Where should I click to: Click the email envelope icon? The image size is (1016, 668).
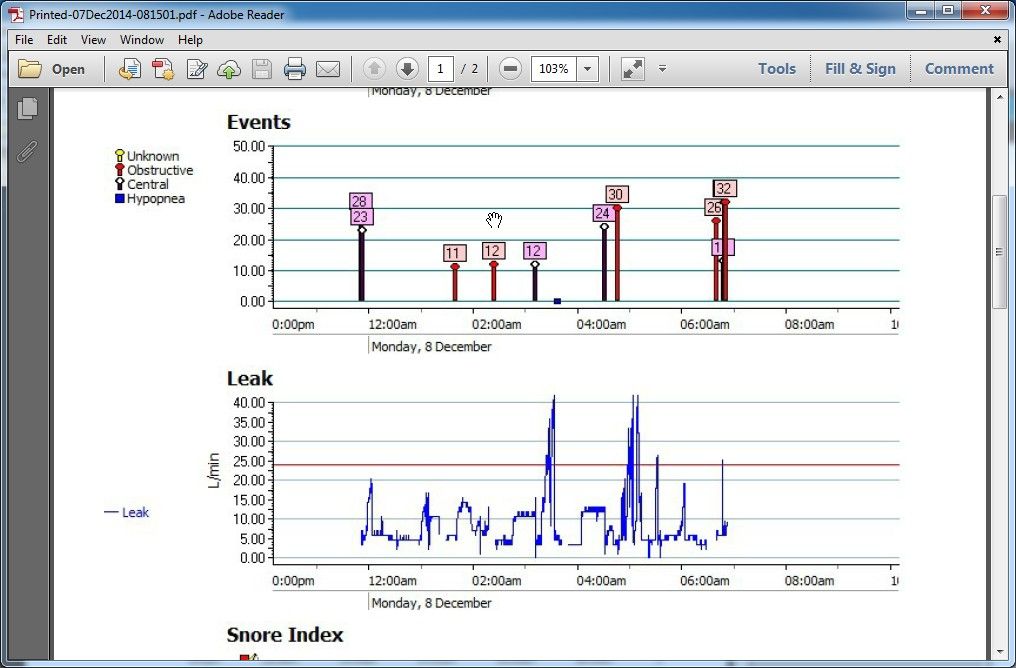click(327, 69)
